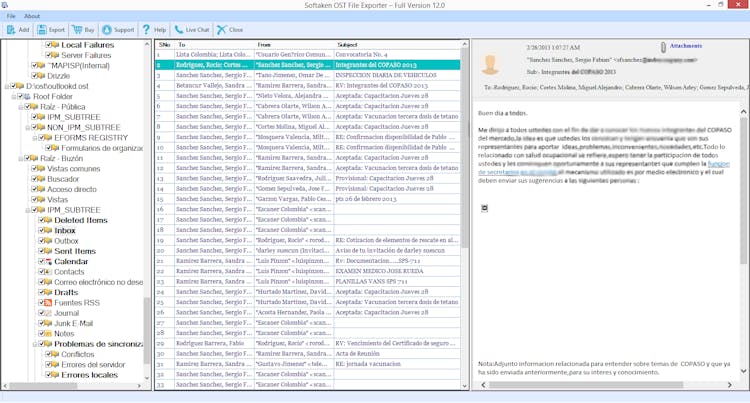Click the Drafts folder icon
750x403 pixels.
[48, 292]
